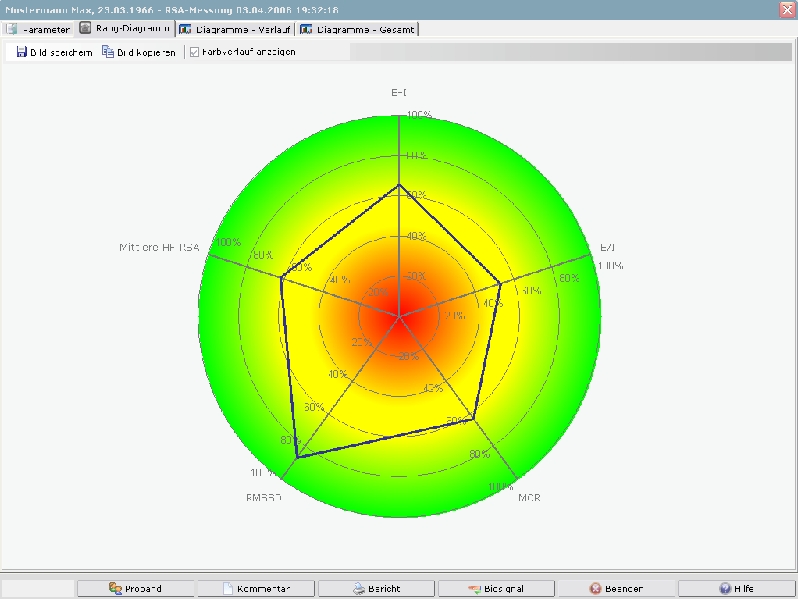The width and height of the screenshot is (798, 599).
Task: Click the E/I axis label on the right
Action: coord(607,247)
